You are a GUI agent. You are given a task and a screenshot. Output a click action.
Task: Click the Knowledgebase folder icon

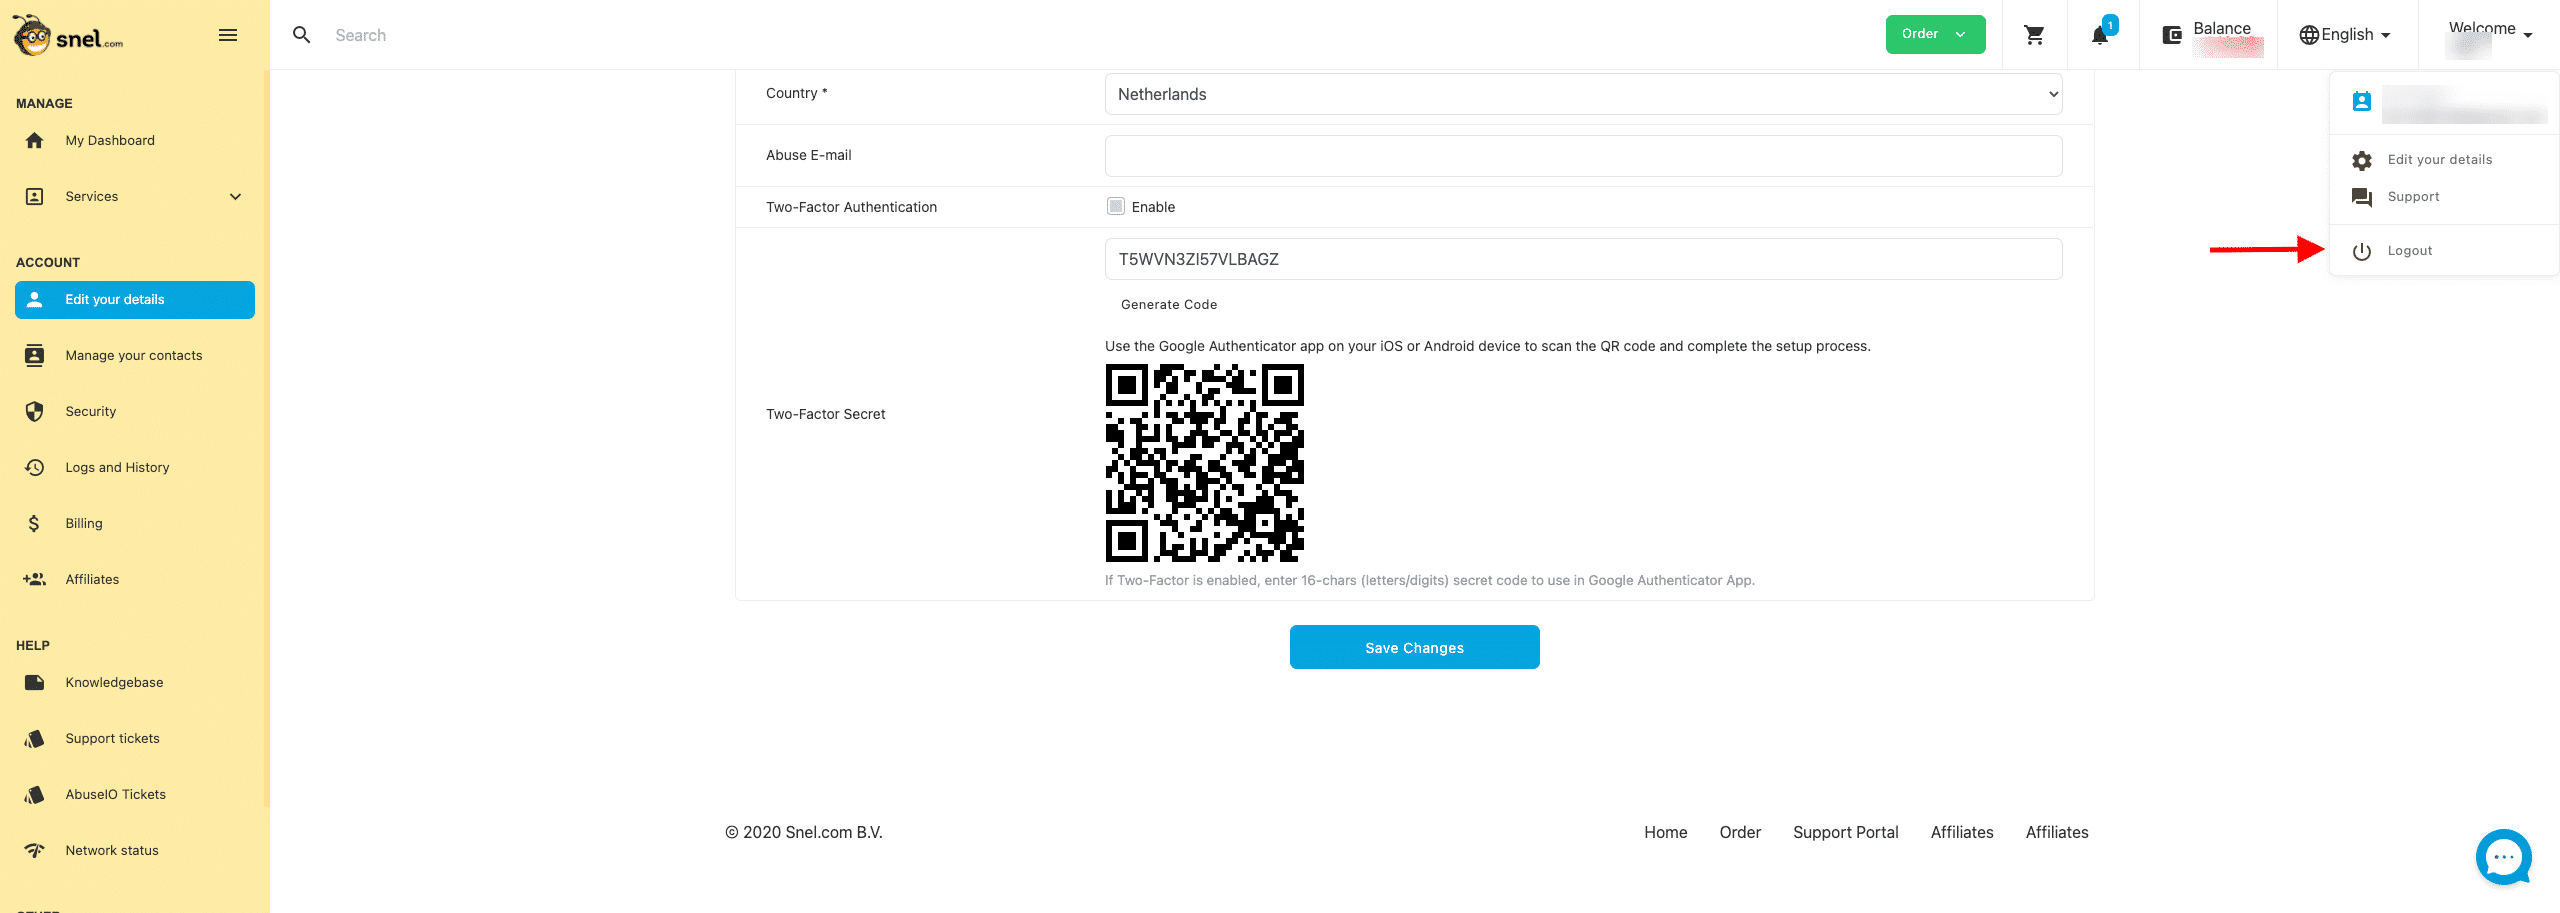tap(35, 683)
